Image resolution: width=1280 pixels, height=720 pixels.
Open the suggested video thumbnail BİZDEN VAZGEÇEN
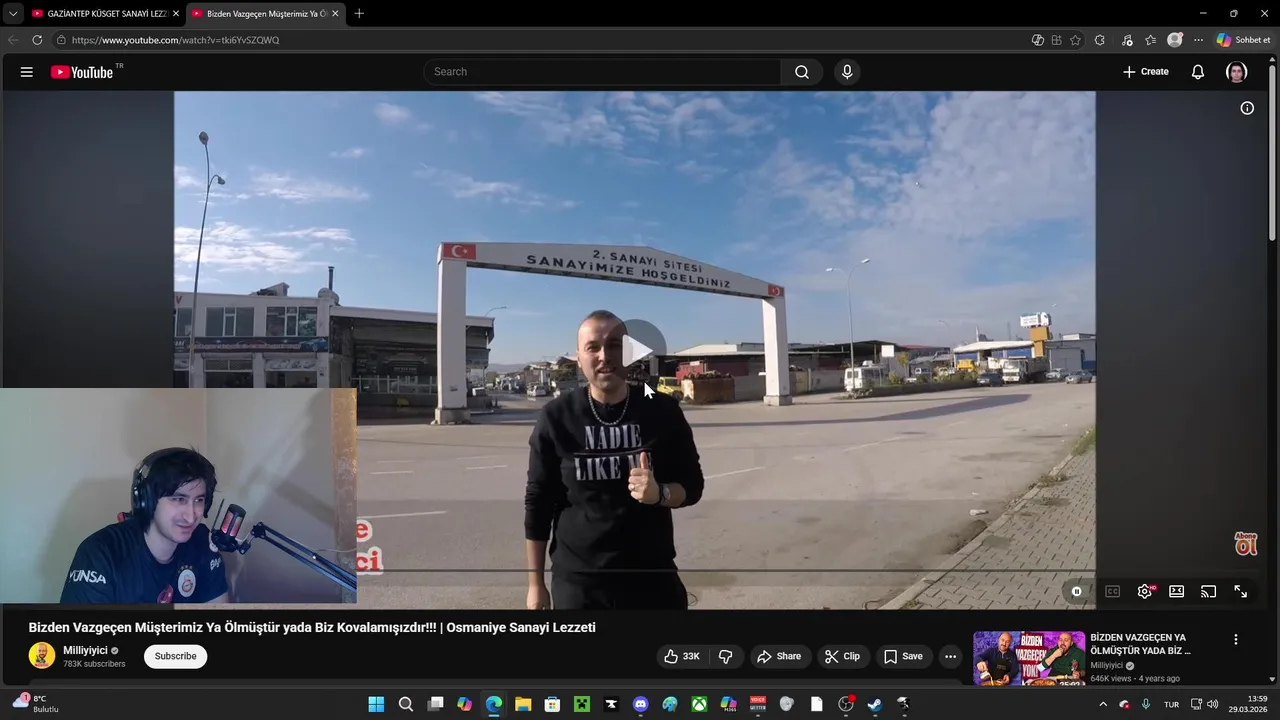click(1029, 658)
